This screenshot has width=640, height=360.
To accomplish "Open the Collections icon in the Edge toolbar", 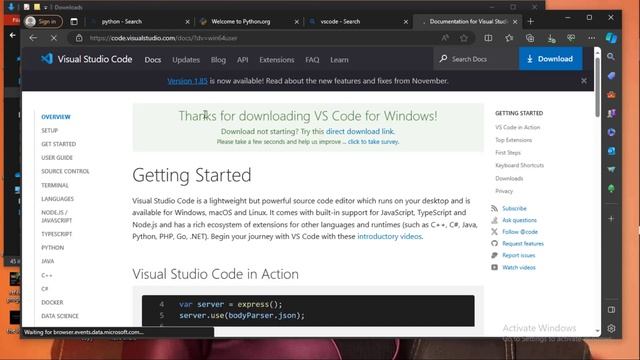I will click(x=530, y=38).
